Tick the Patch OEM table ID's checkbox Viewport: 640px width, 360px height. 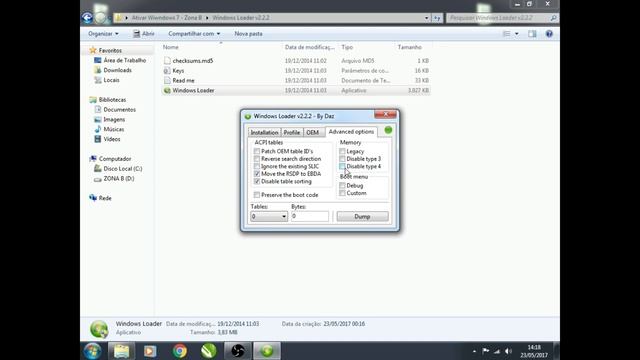point(257,151)
